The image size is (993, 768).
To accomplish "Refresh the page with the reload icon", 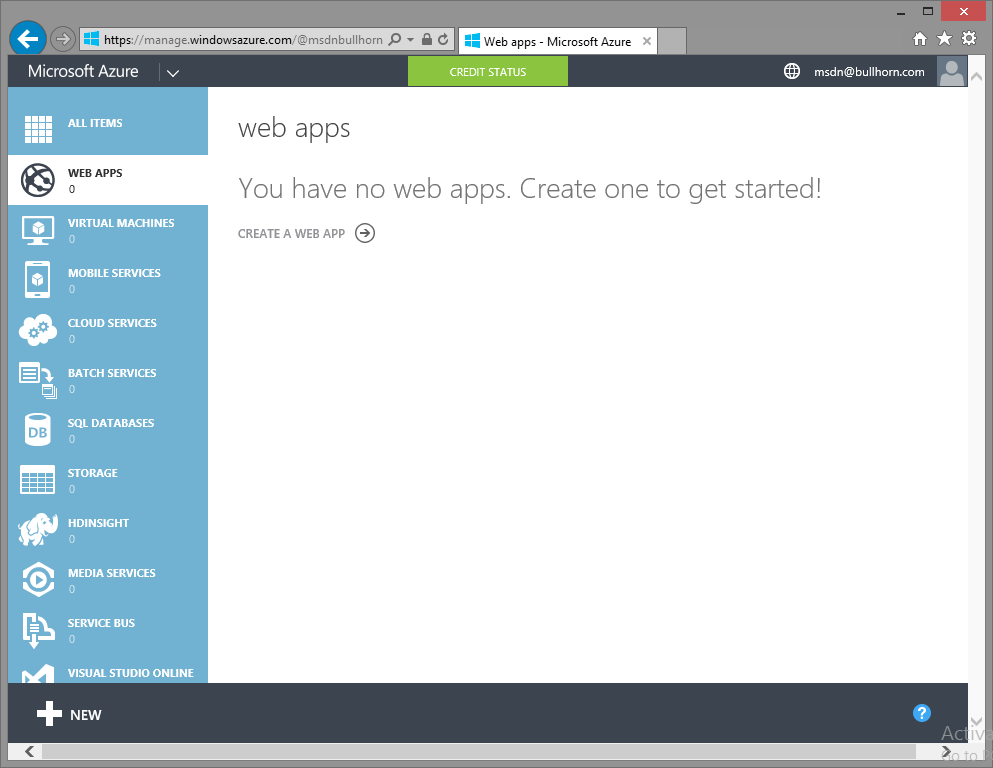I will [443, 39].
